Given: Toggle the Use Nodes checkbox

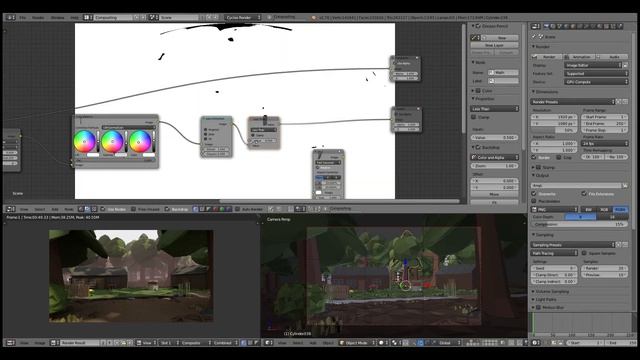Looking at the screenshot, I should click(x=103, y=209).
